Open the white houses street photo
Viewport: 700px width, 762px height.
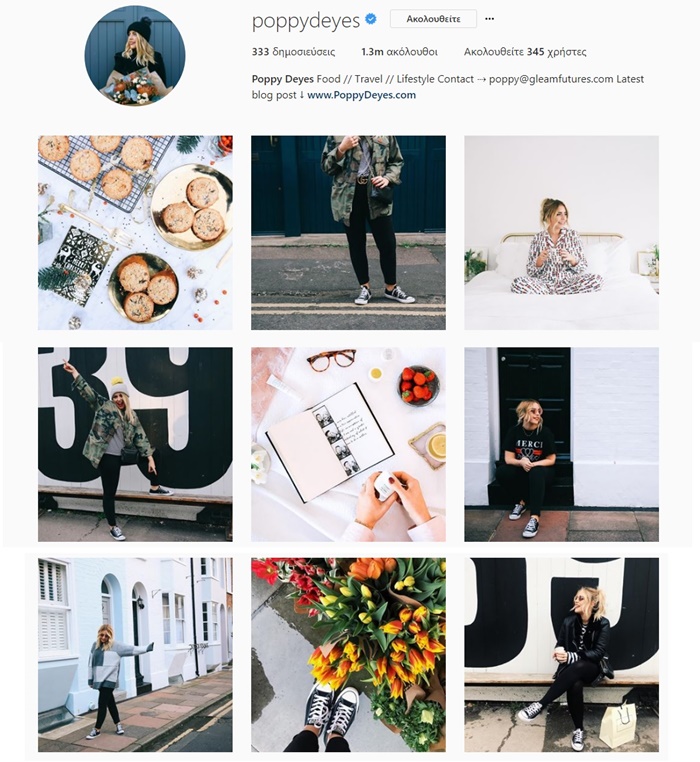135,655
